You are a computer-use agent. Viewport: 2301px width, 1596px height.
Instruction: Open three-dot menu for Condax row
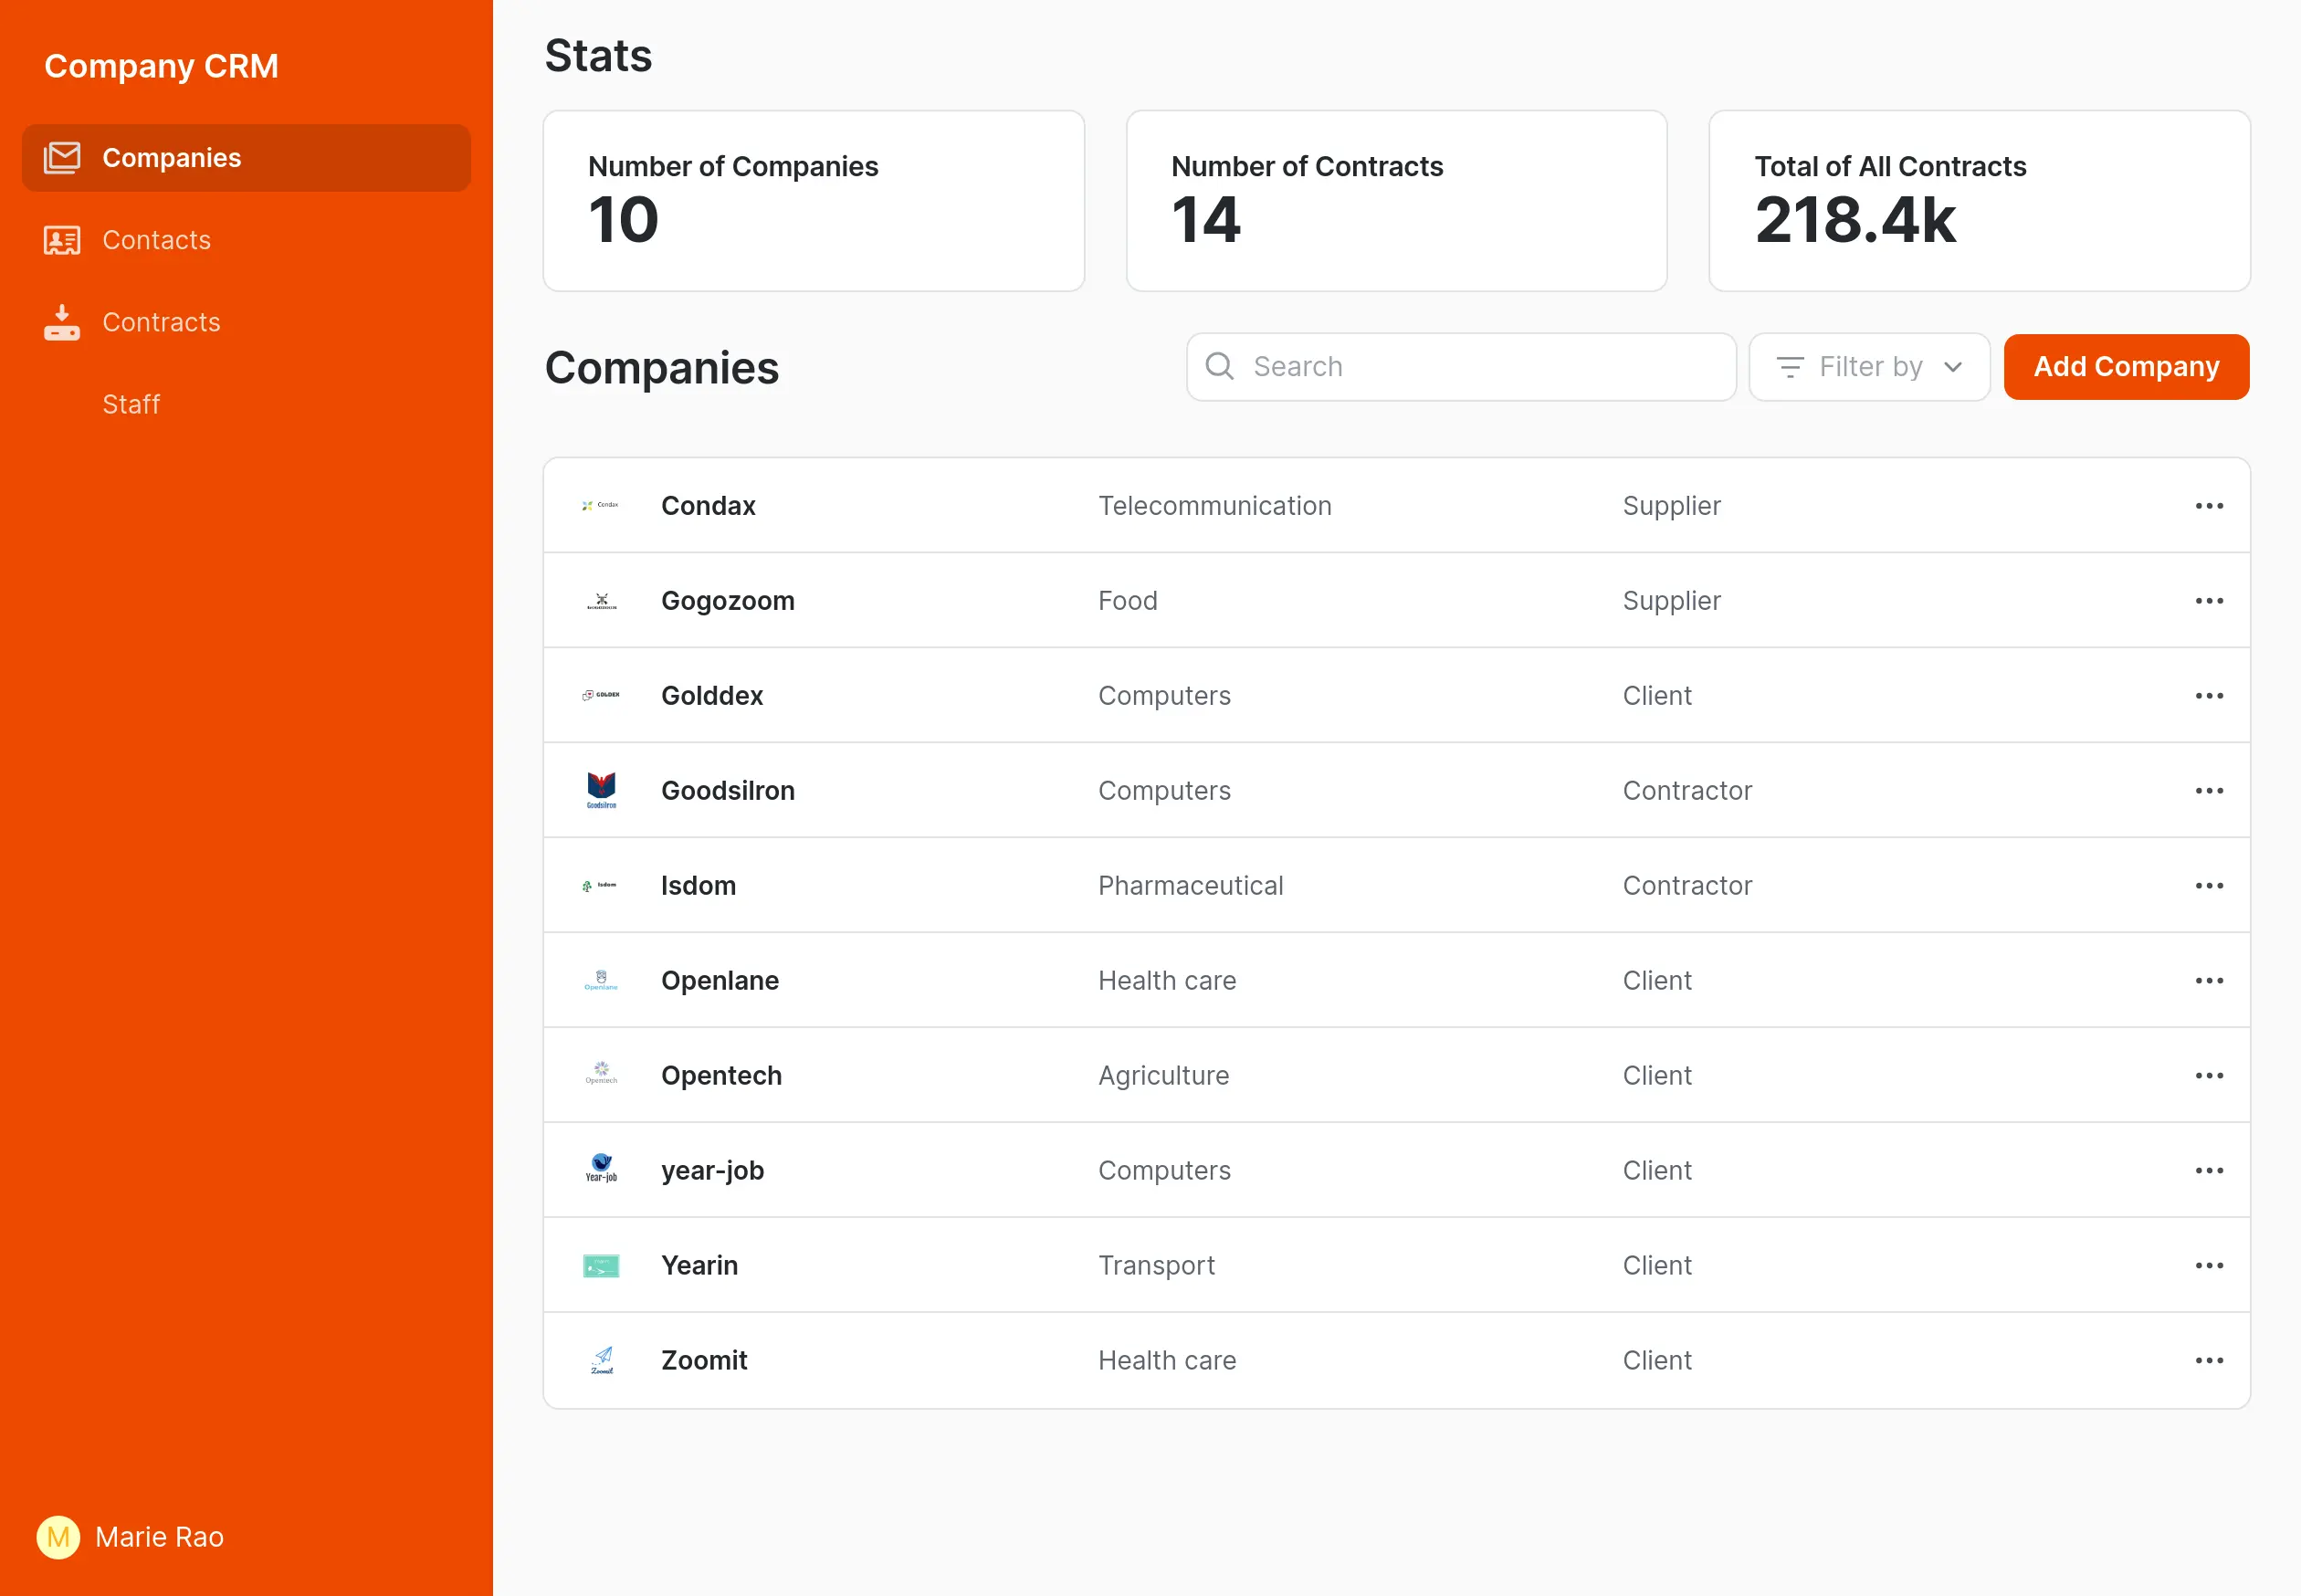(2208, 506)
